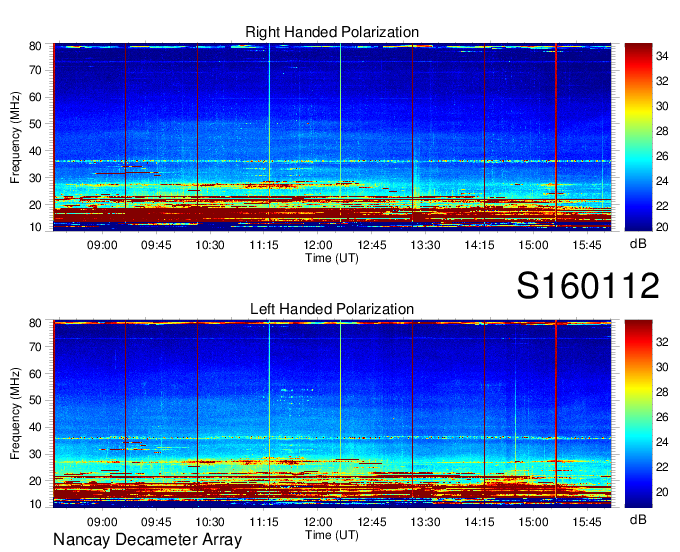Image resolution: width=680 pixels, height=552 pixels.
Task: Click the Right Handed Polarization spectrogram
Action: pyautogui.click(x=332, y=137)
